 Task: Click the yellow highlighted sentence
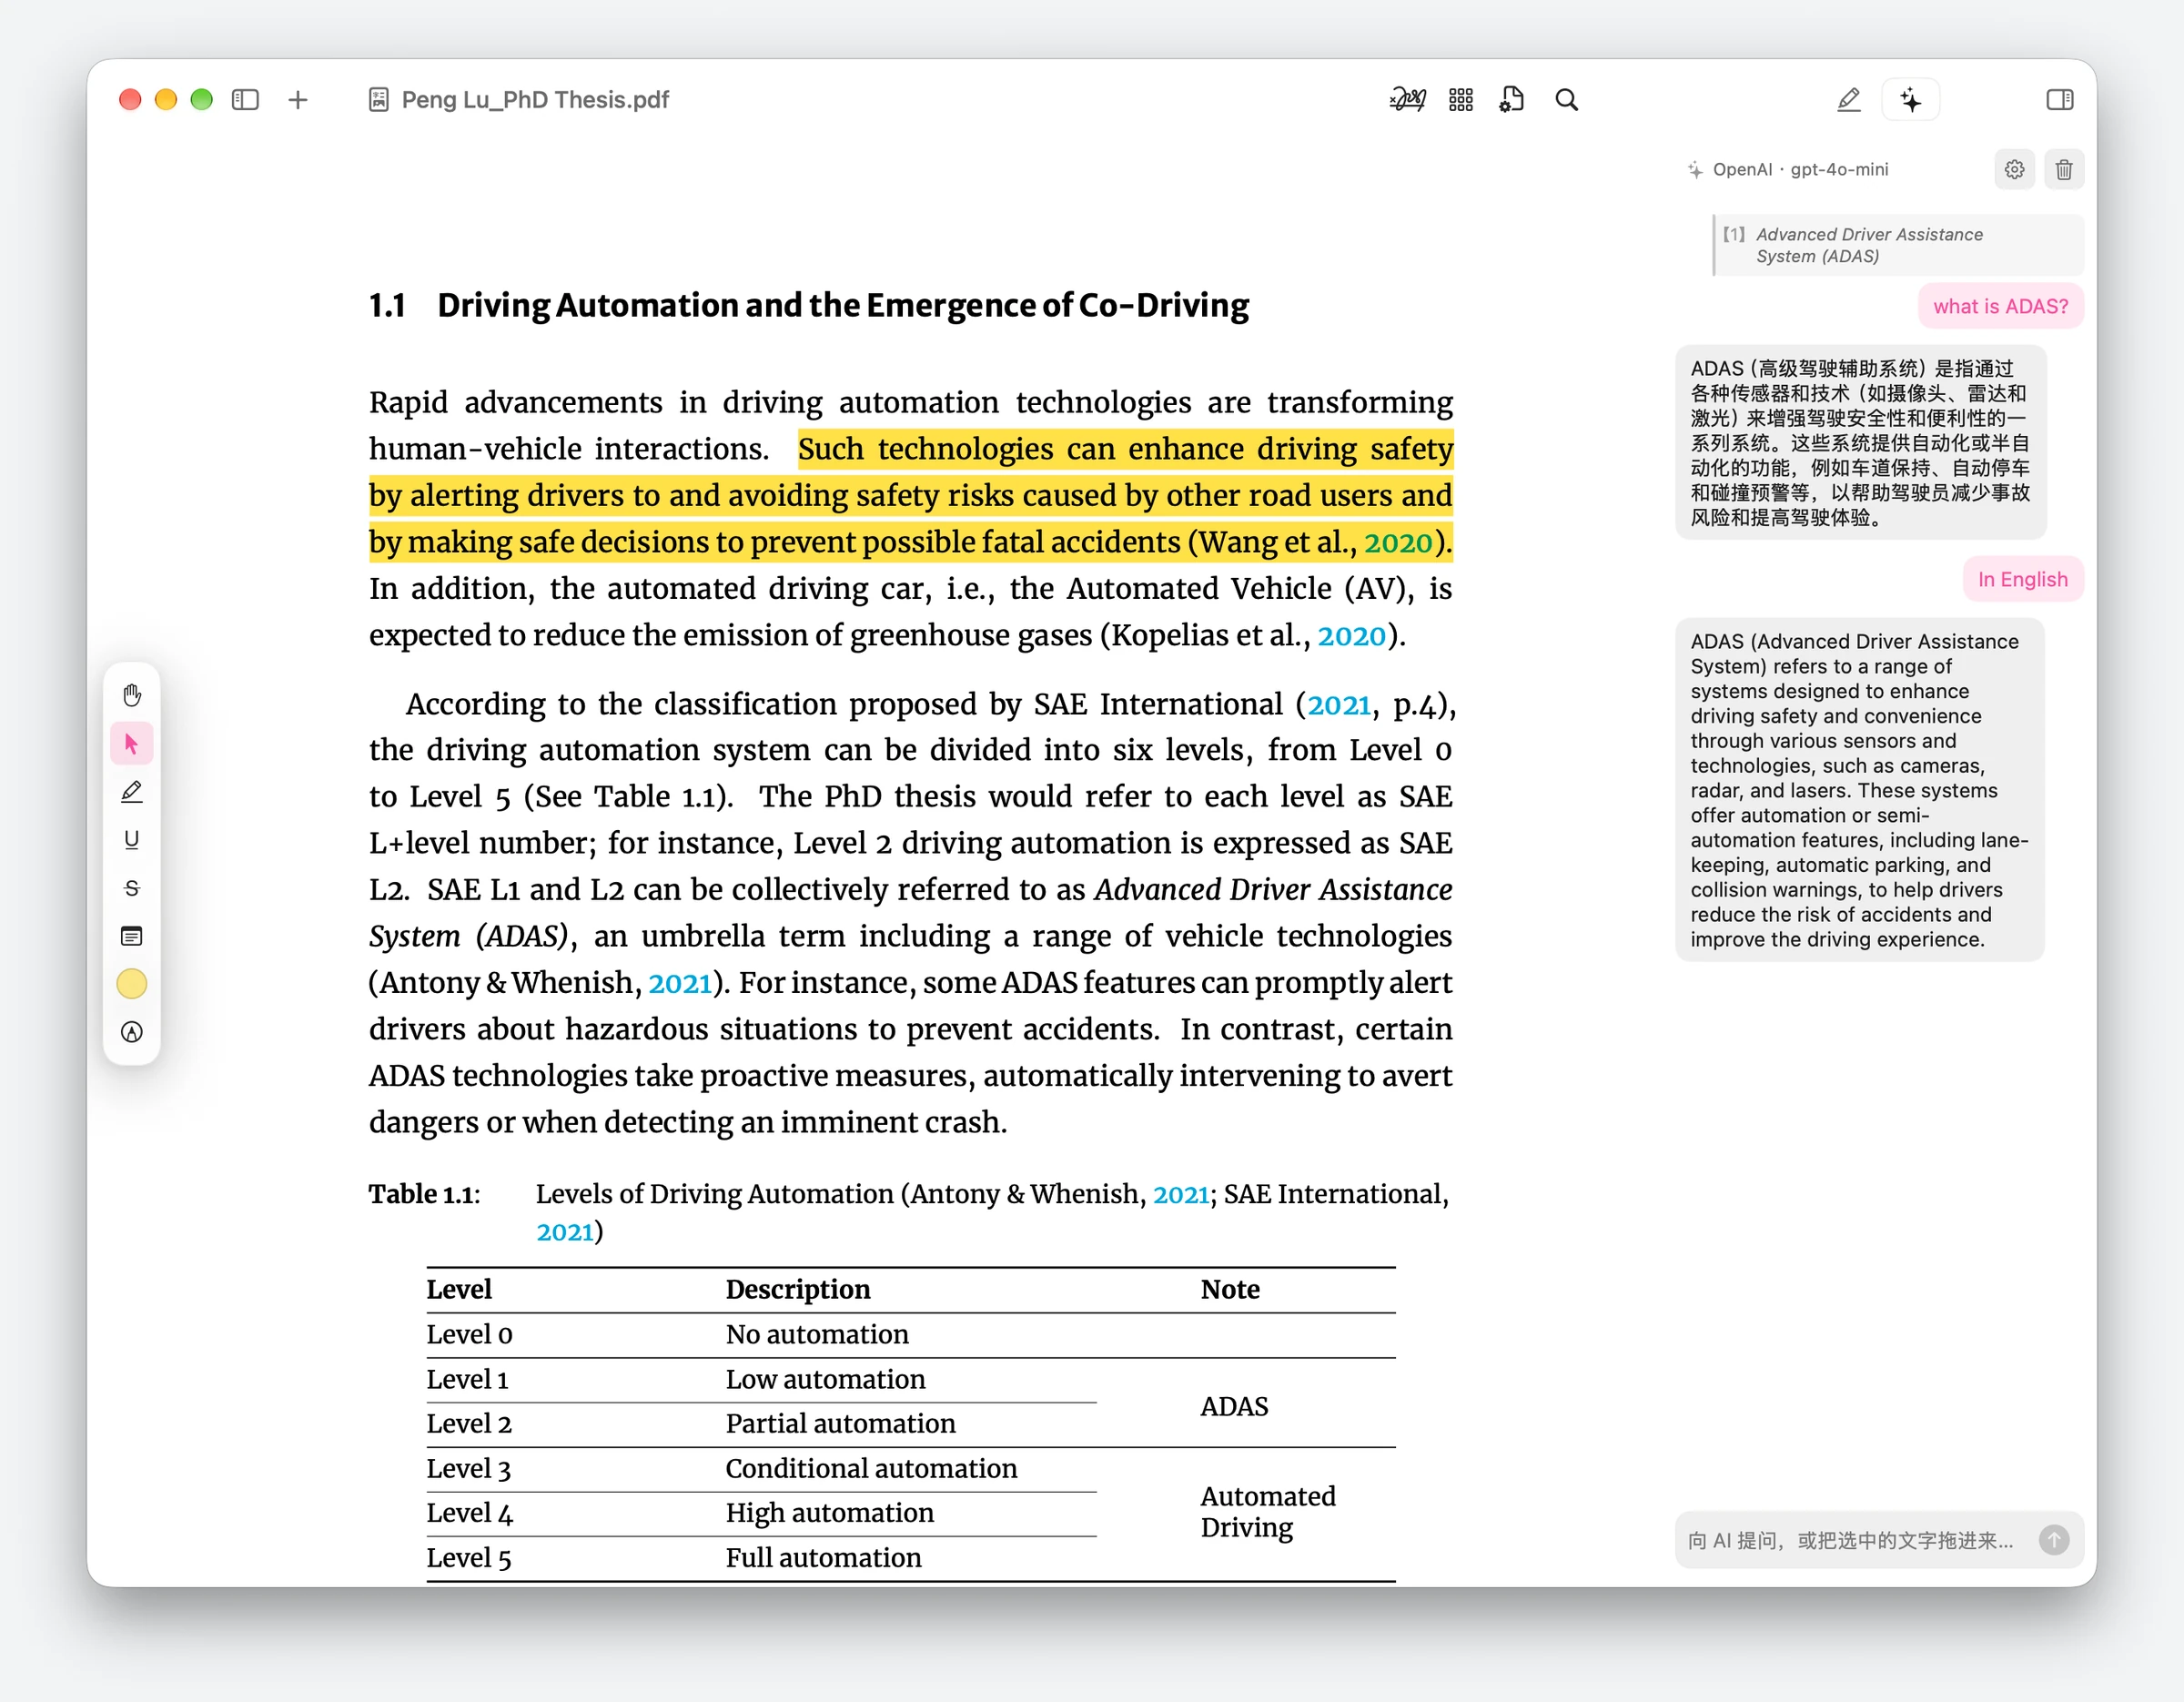coord(910,496)
